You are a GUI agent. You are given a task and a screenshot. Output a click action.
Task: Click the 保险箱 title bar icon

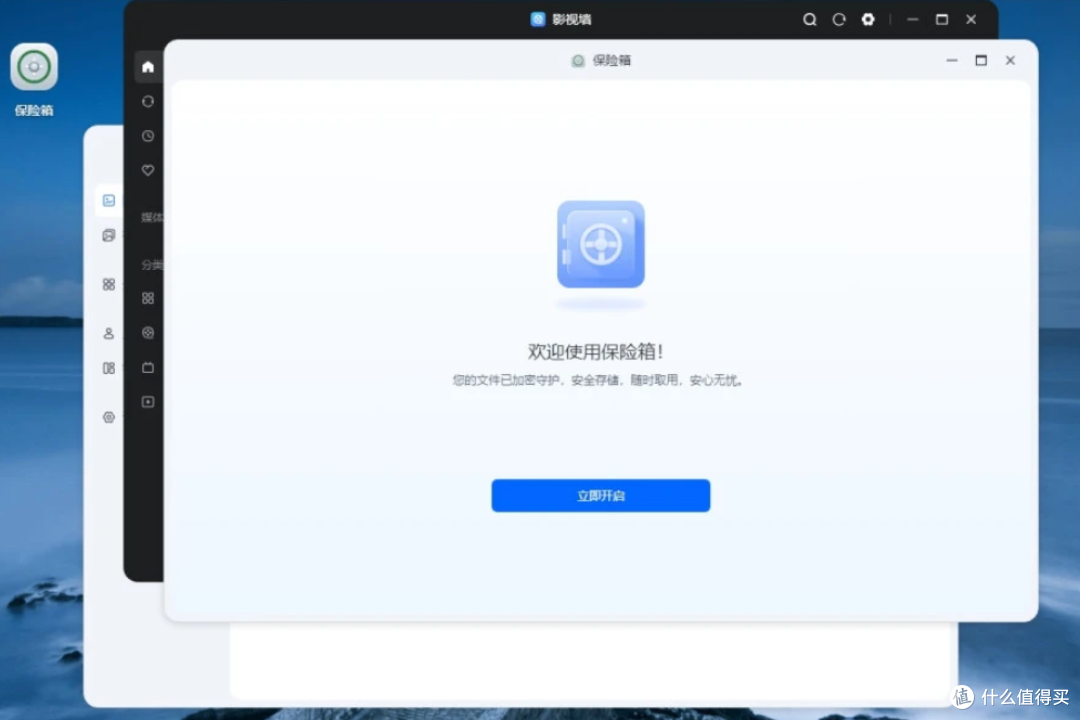(578, 61)
